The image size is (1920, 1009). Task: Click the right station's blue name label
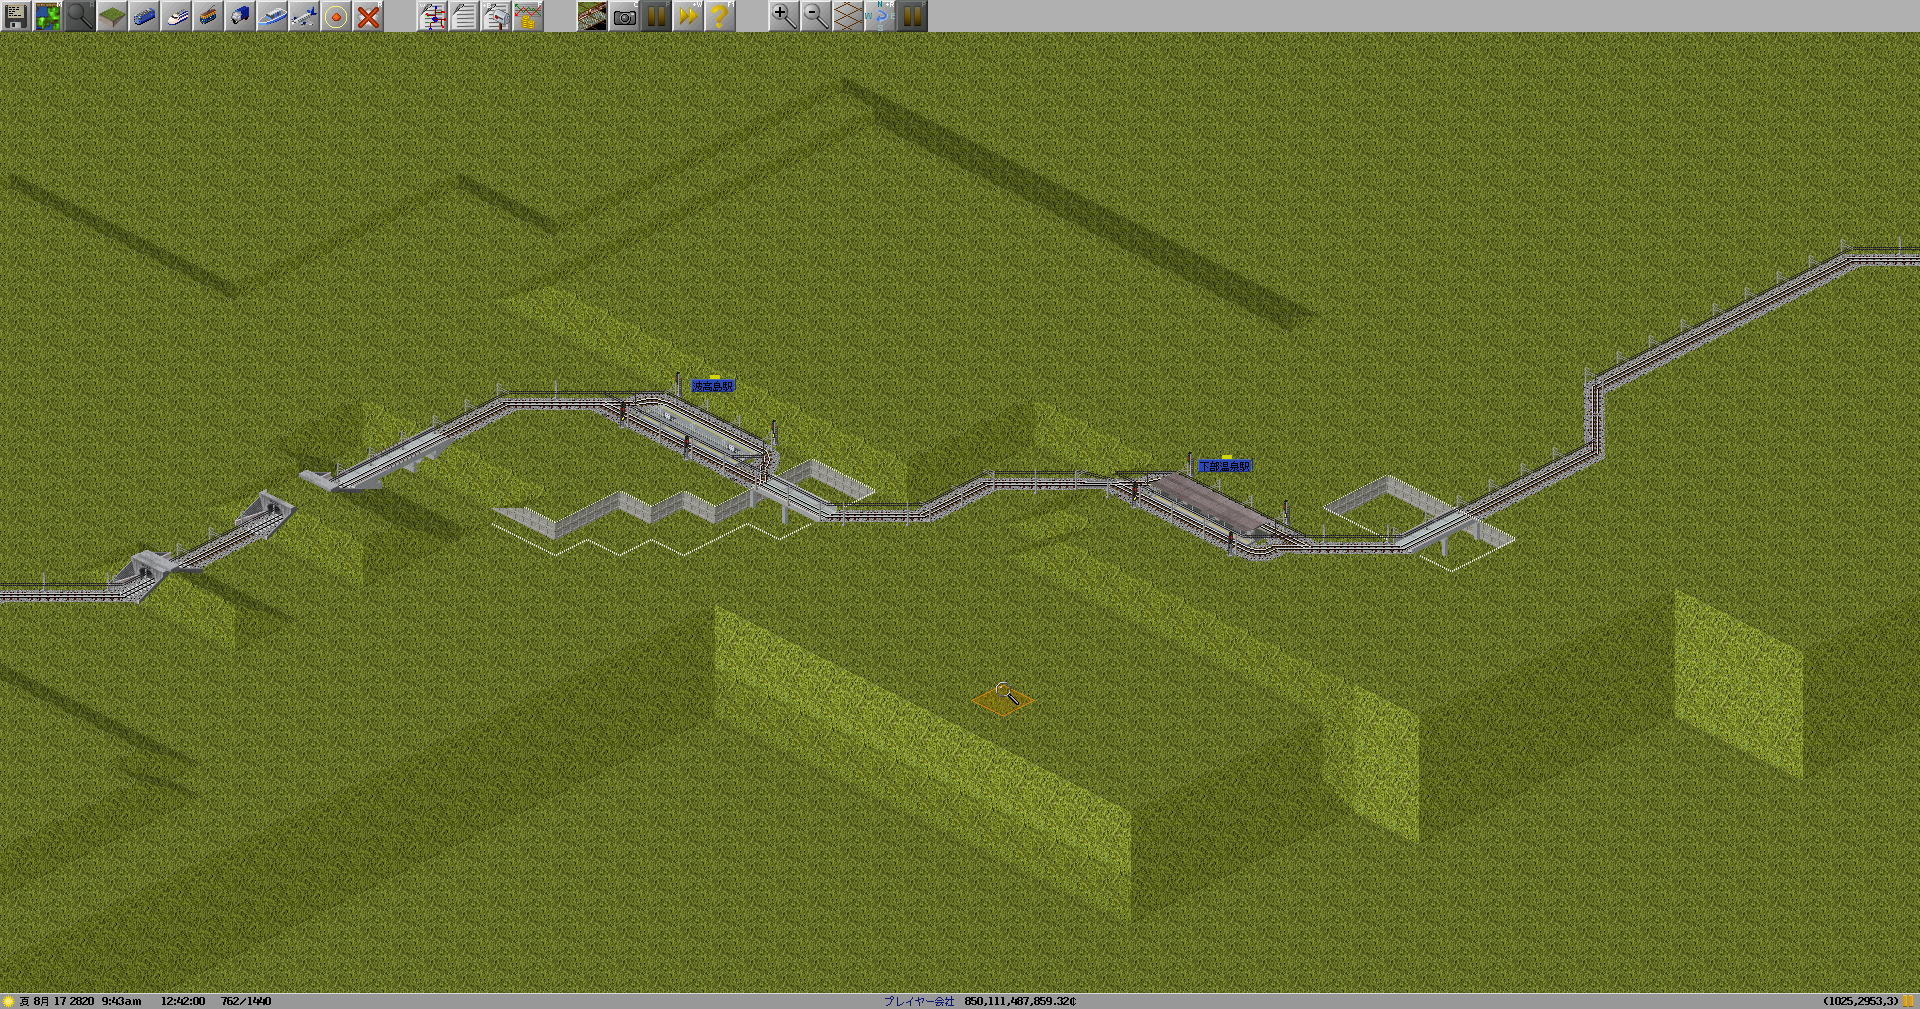pyautogui.click(x=1225, y=466)
